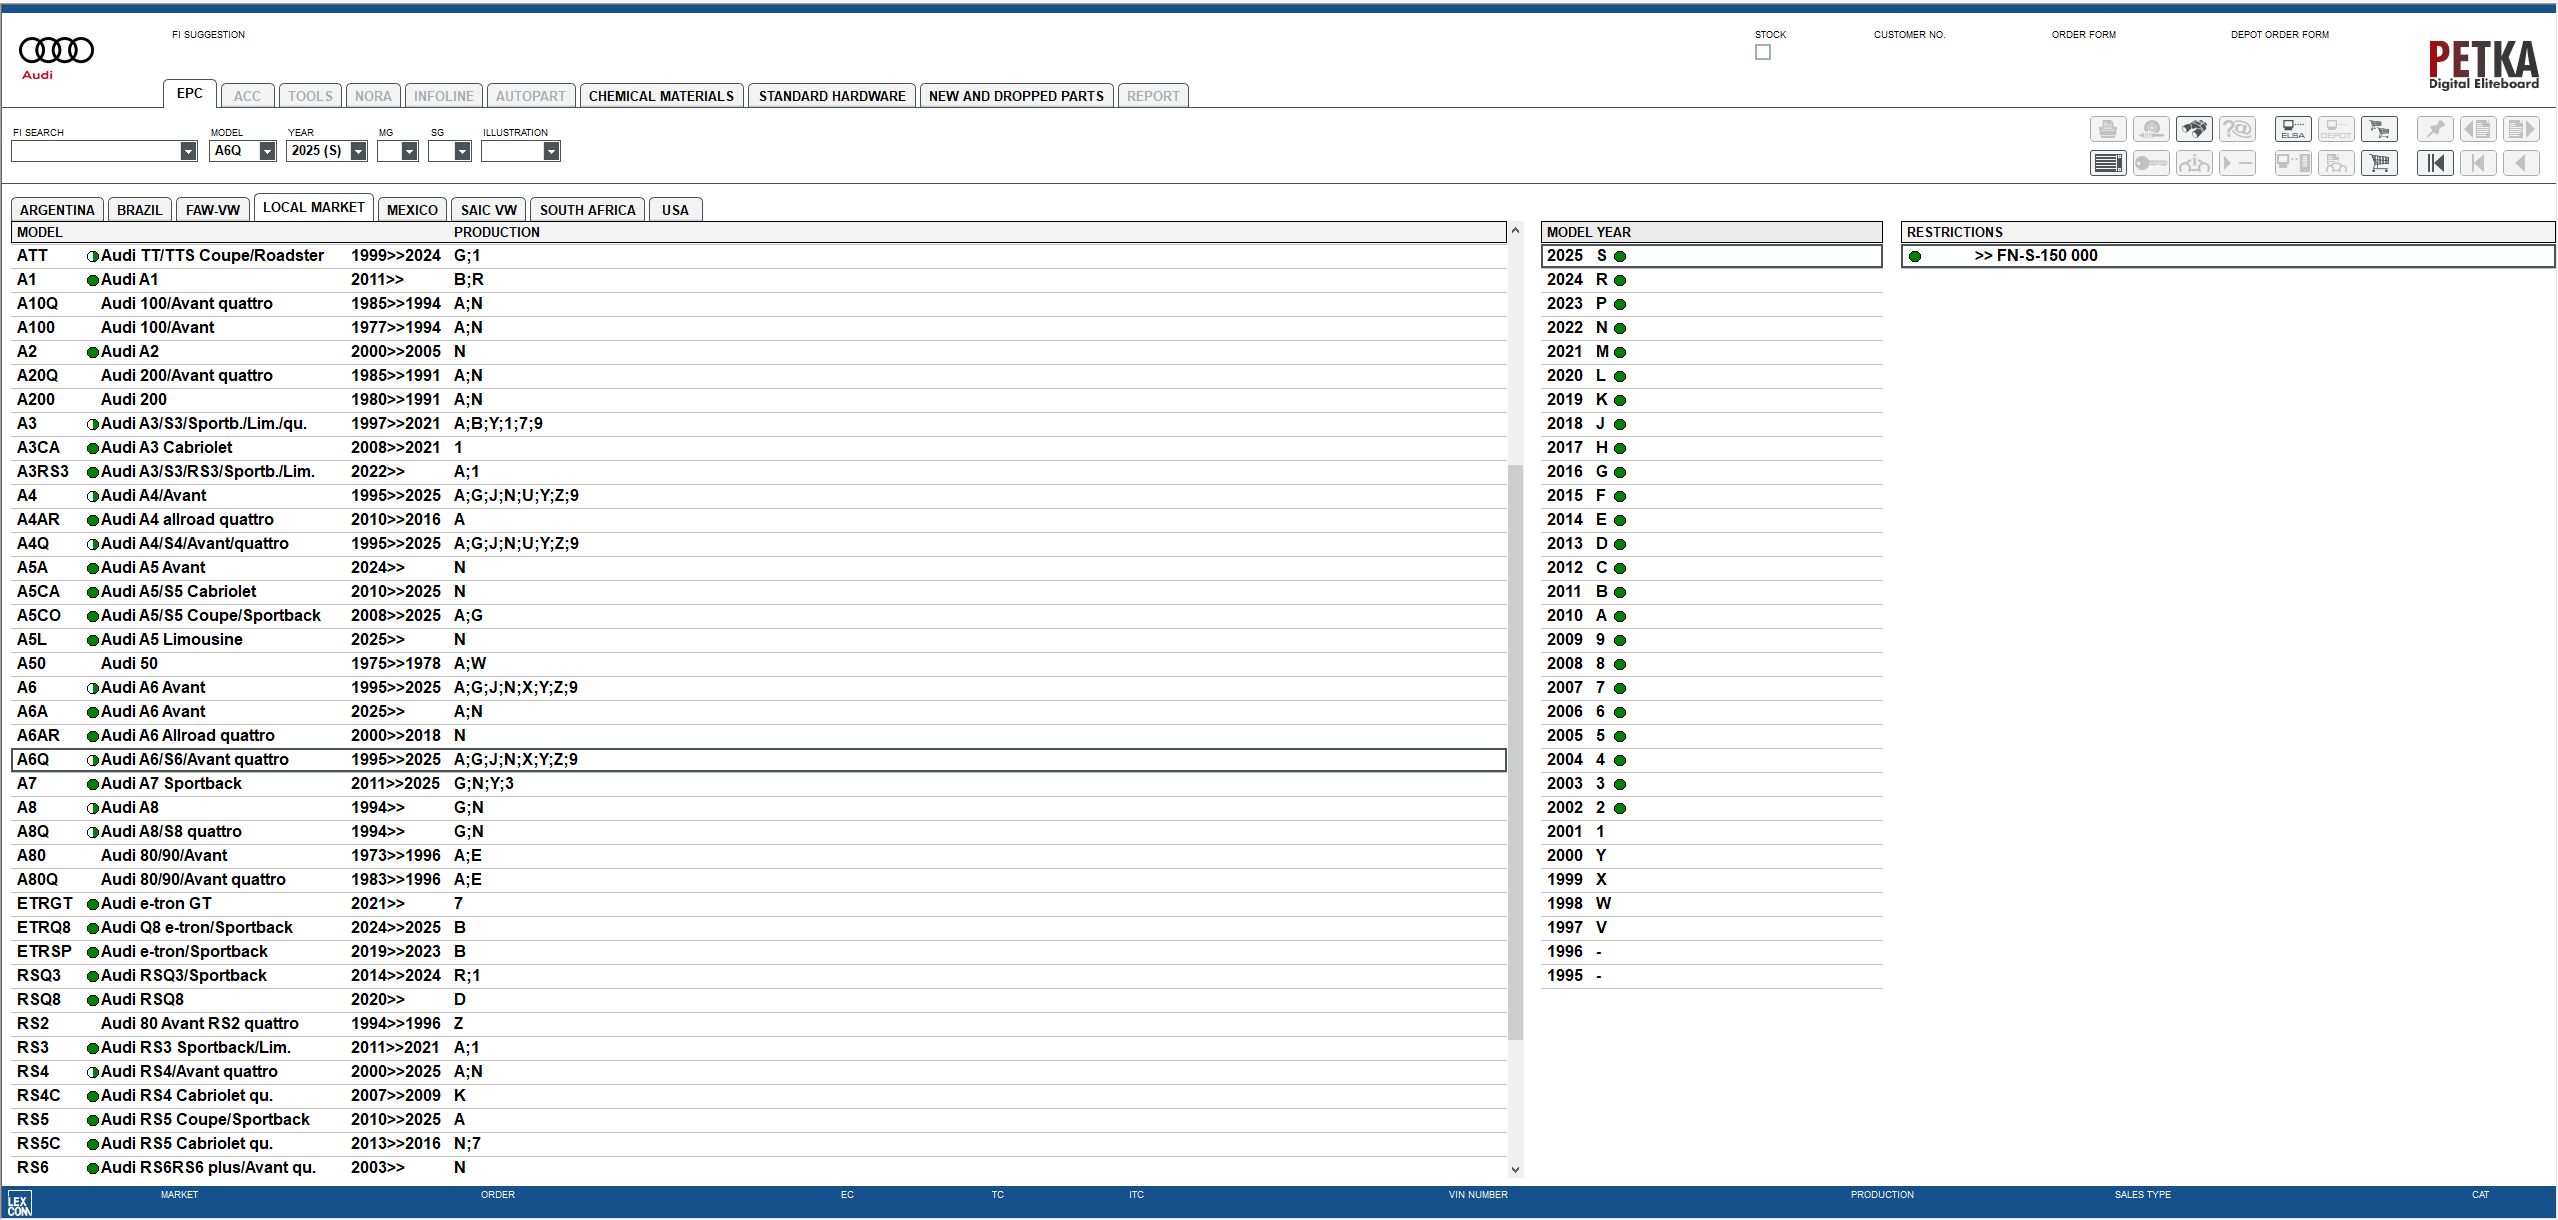Click the question mark and @ icon
Viewport: 2558px width, 1220px height.
[x=2237, y=129]
